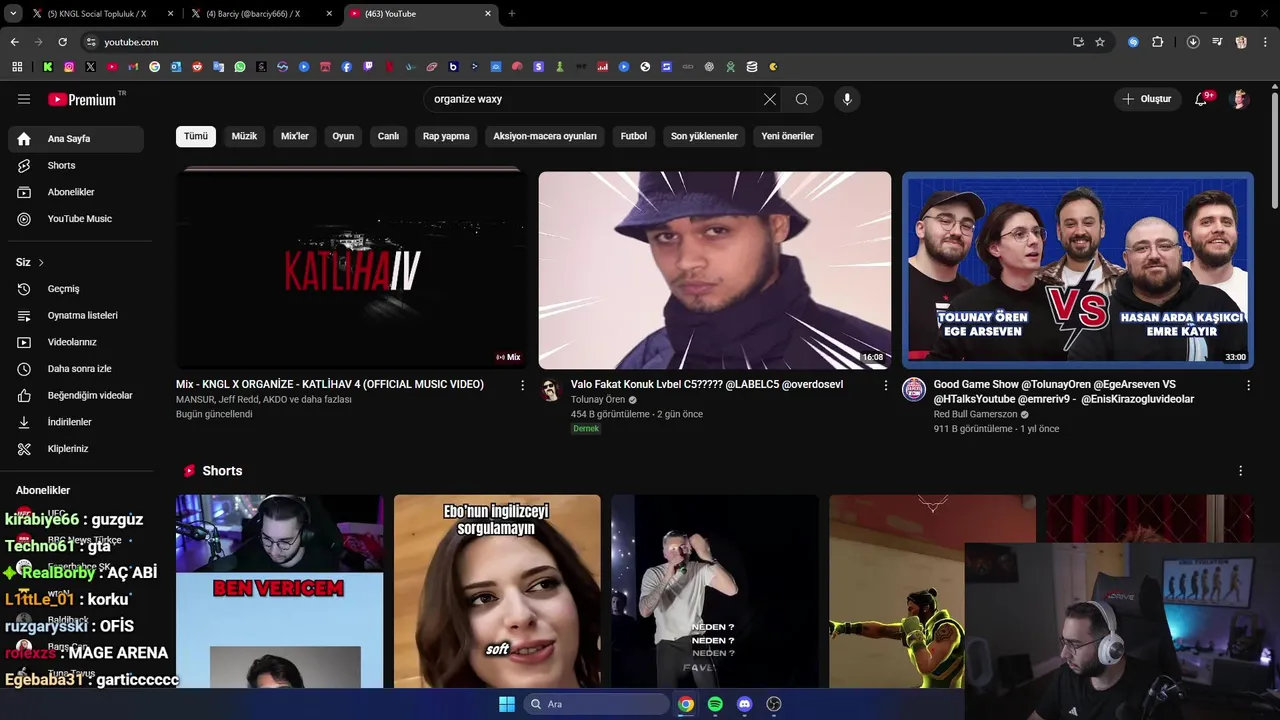Select the Oyun filter chip
Viewport: 1280px width, 720px height.
point(343,136)
